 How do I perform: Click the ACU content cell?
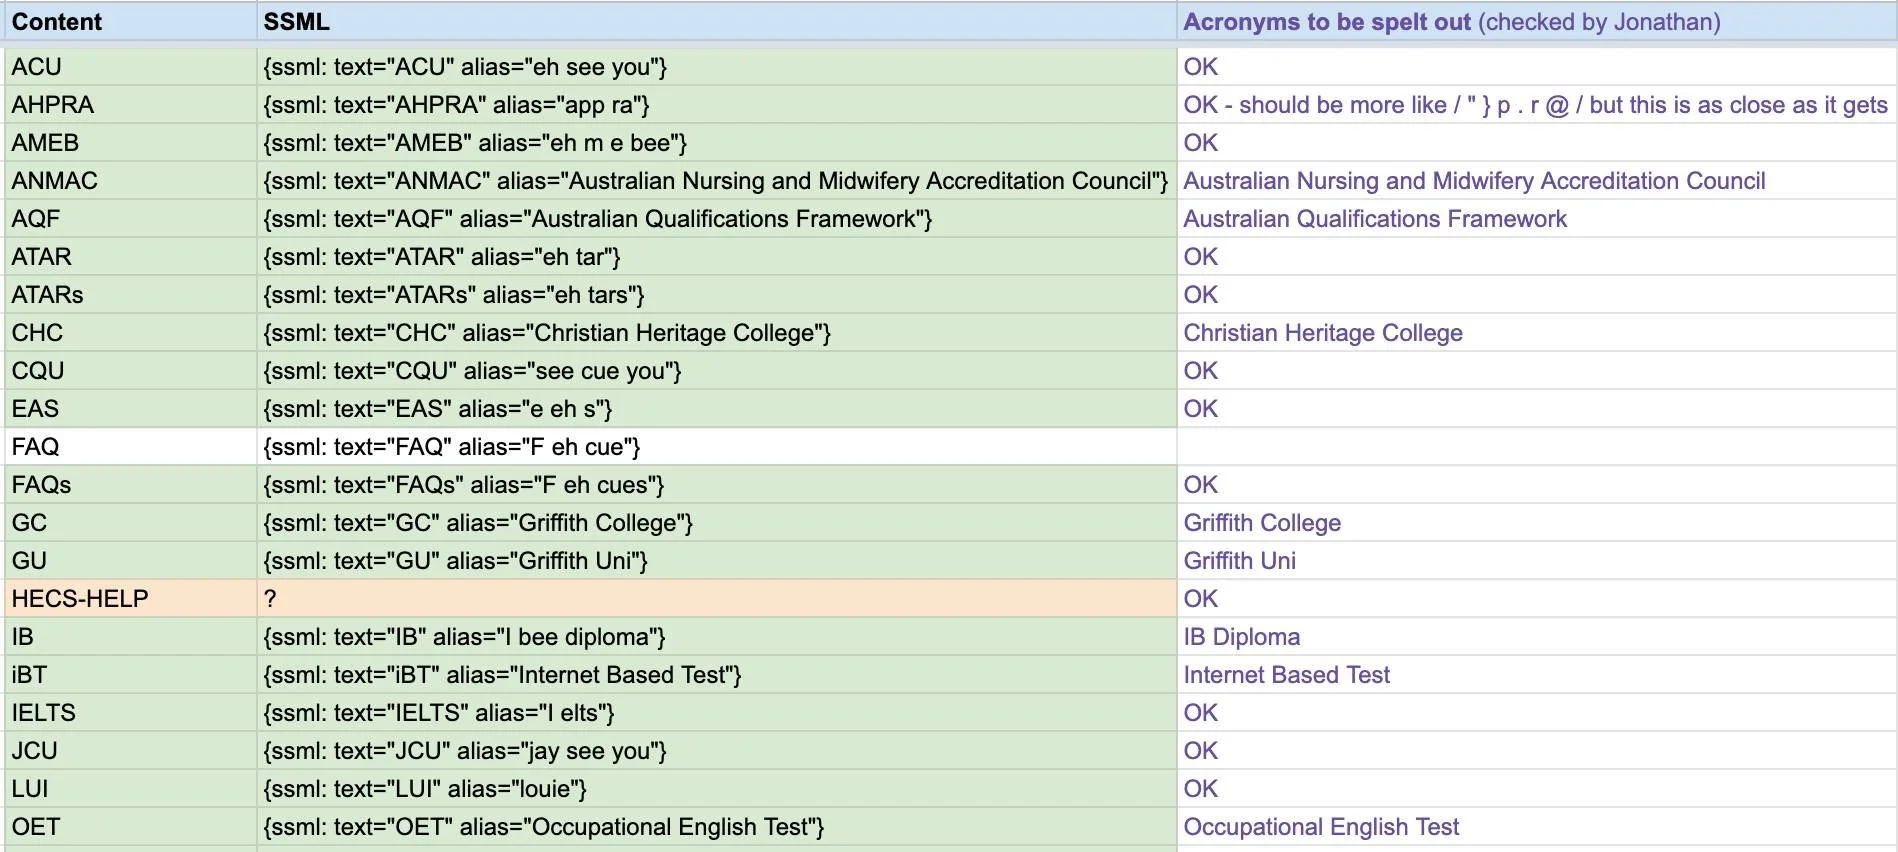click(x=131, y=67)
